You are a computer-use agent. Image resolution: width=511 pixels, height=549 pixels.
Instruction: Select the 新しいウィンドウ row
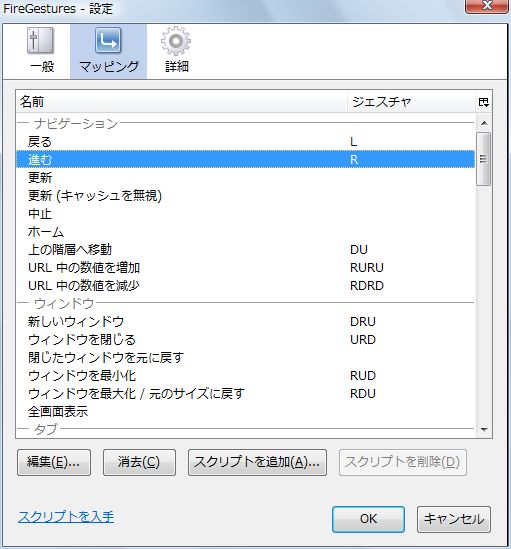245,321
